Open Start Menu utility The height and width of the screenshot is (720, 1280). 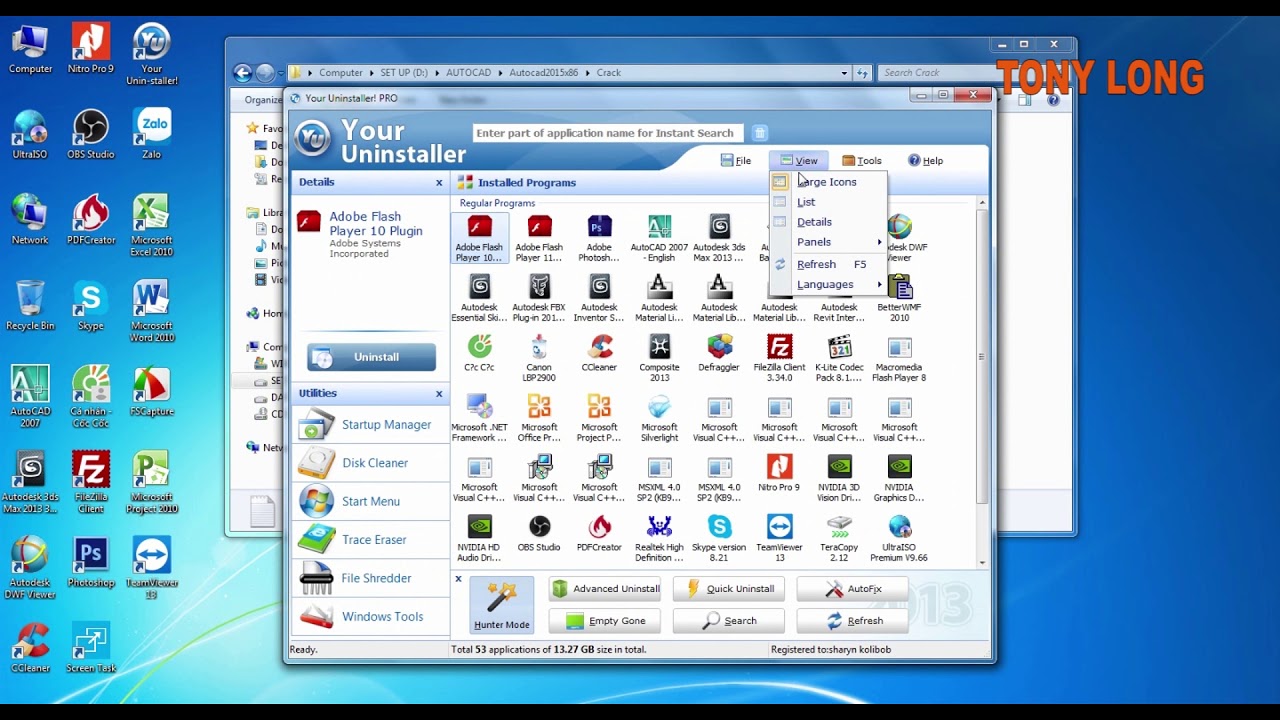coord(371,501)
